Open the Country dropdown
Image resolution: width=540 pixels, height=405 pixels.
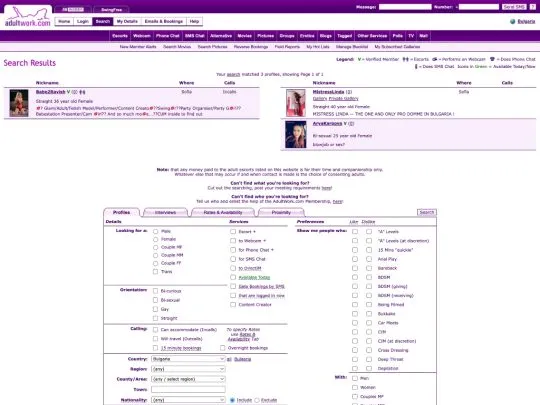pyautogui.click(x=188, y=359)
